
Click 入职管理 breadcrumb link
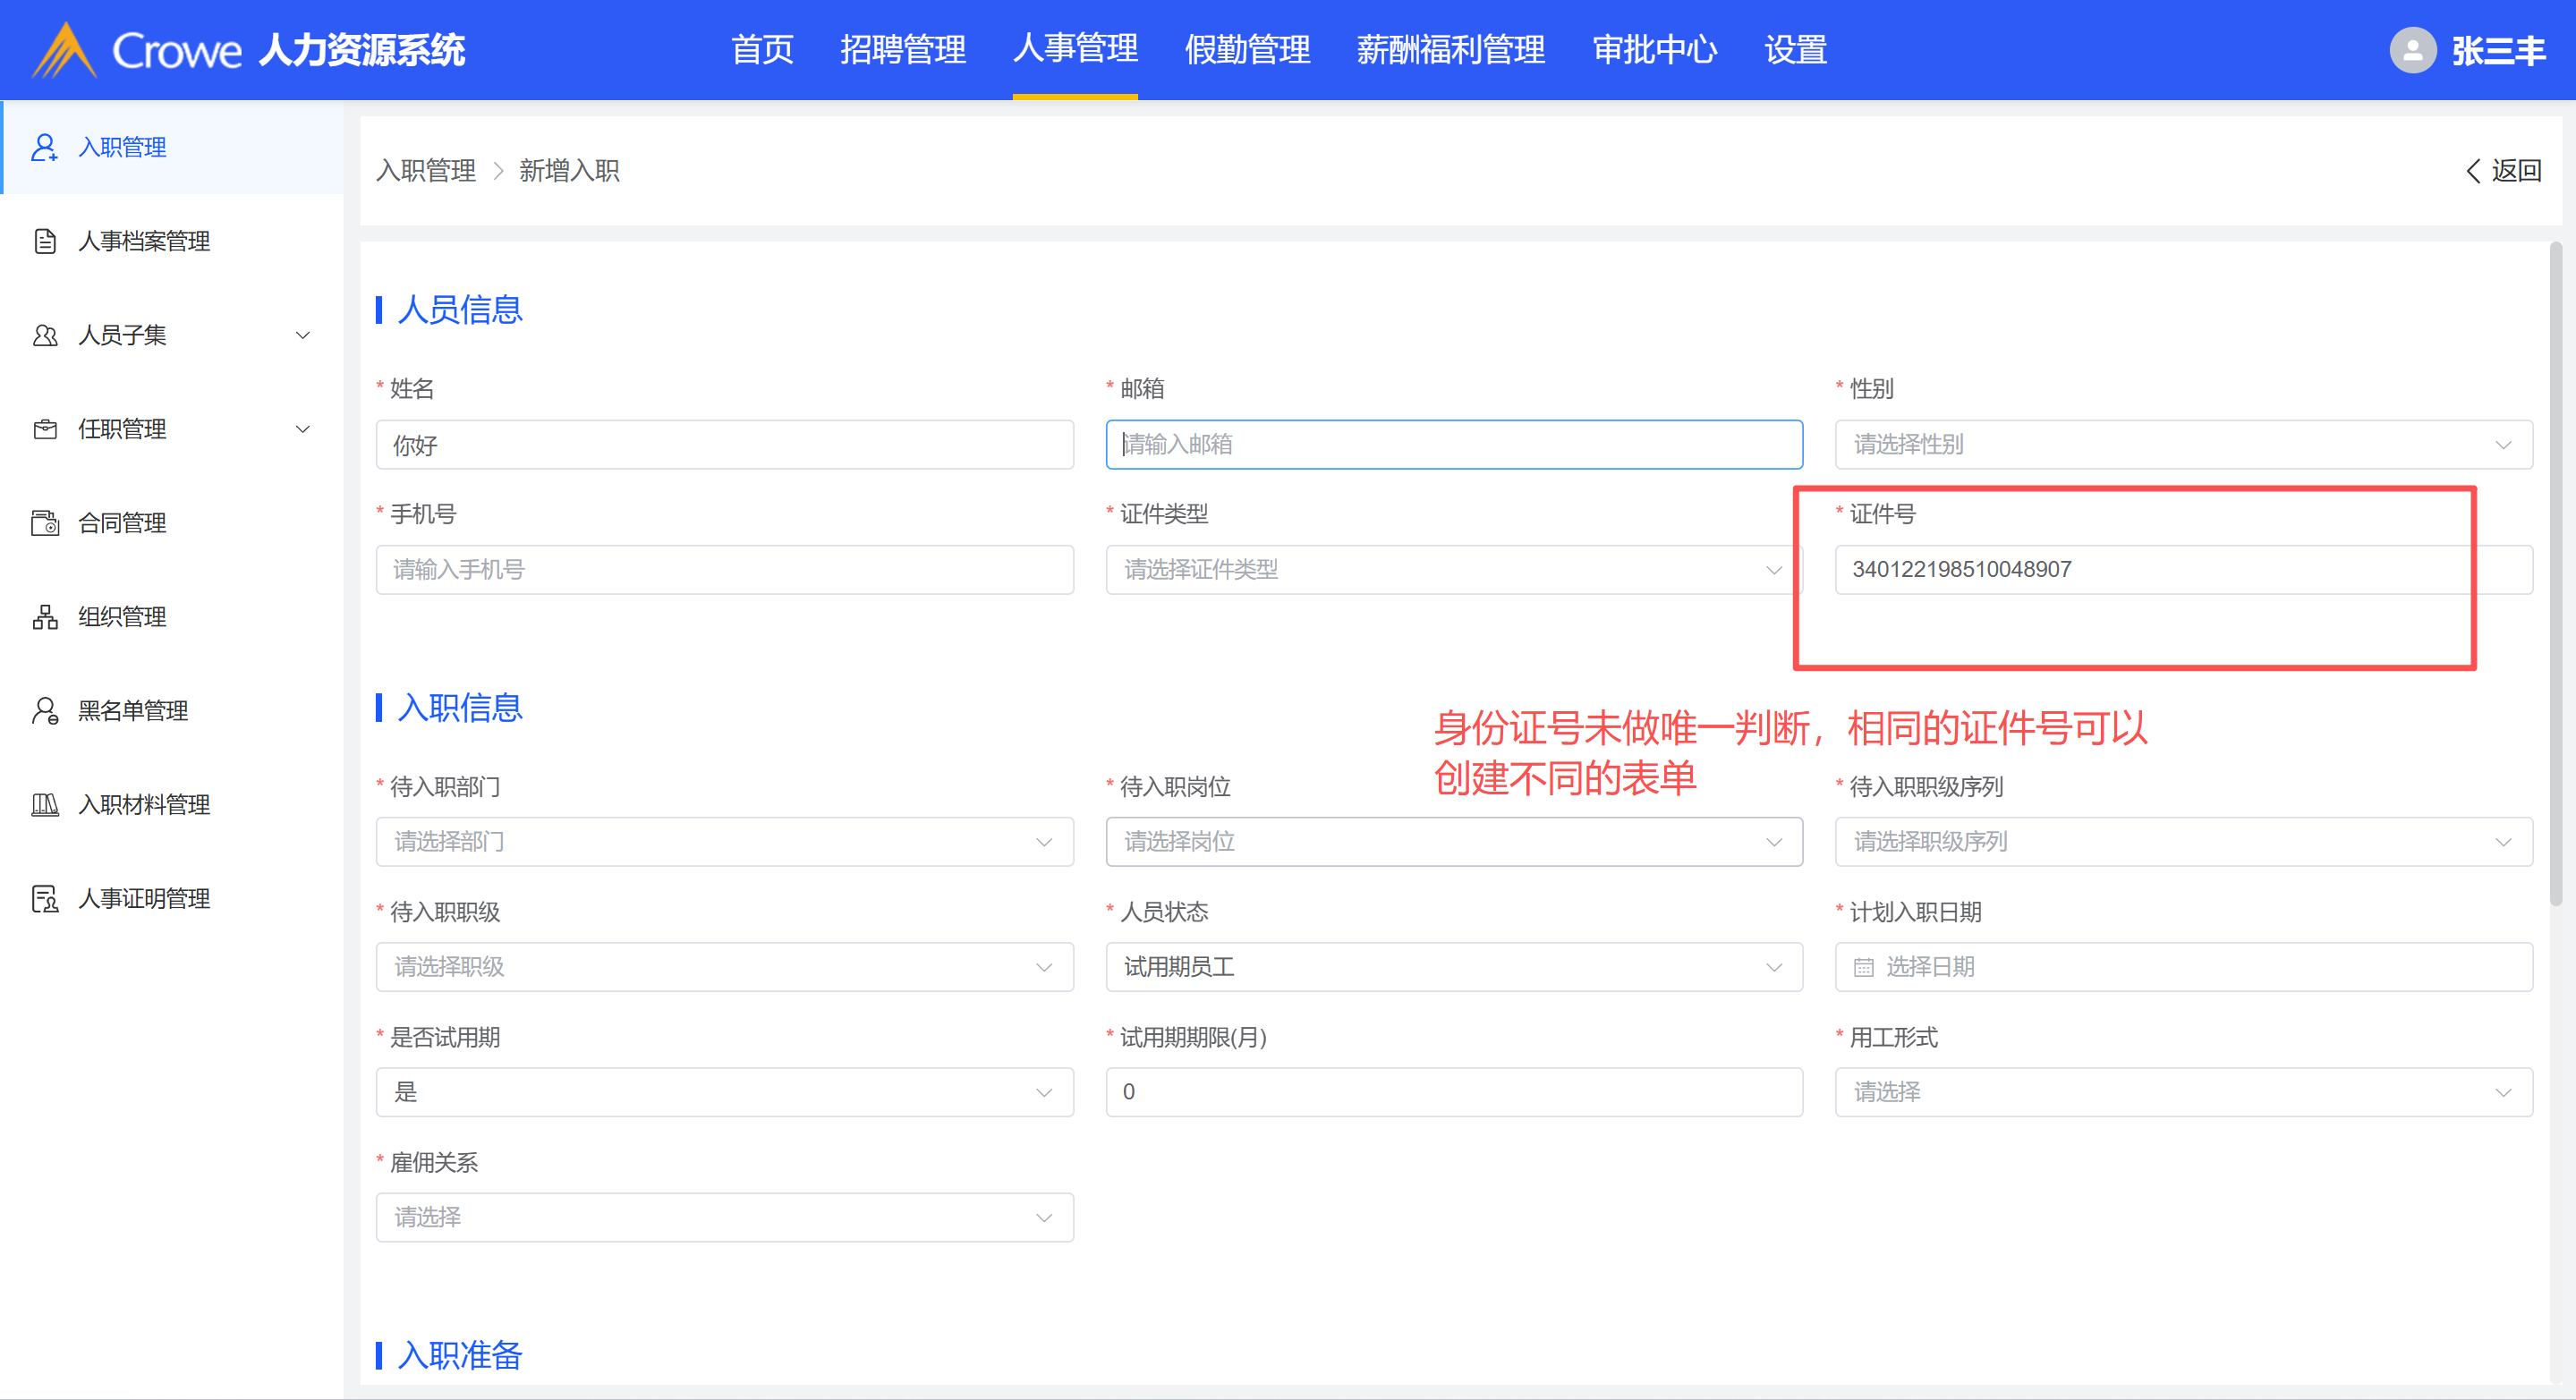(426, 171)
